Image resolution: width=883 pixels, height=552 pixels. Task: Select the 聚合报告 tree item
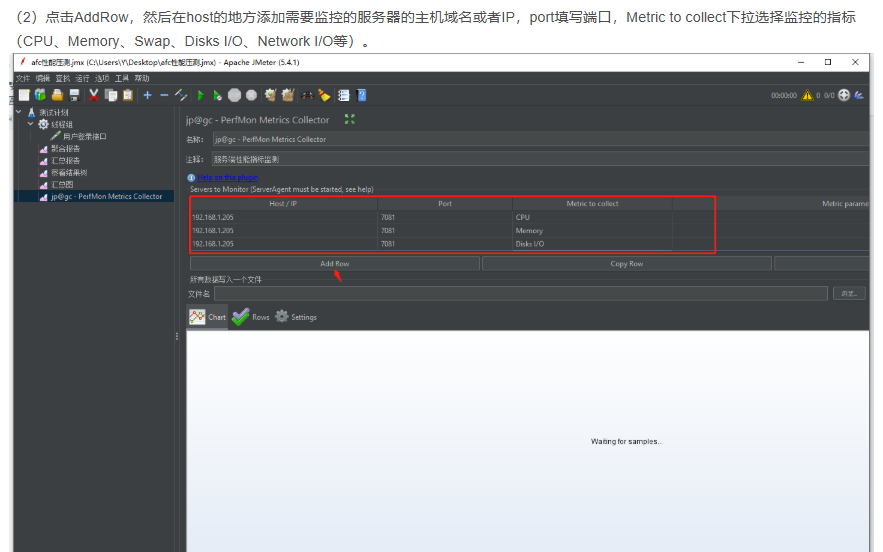tap(65, 149)
